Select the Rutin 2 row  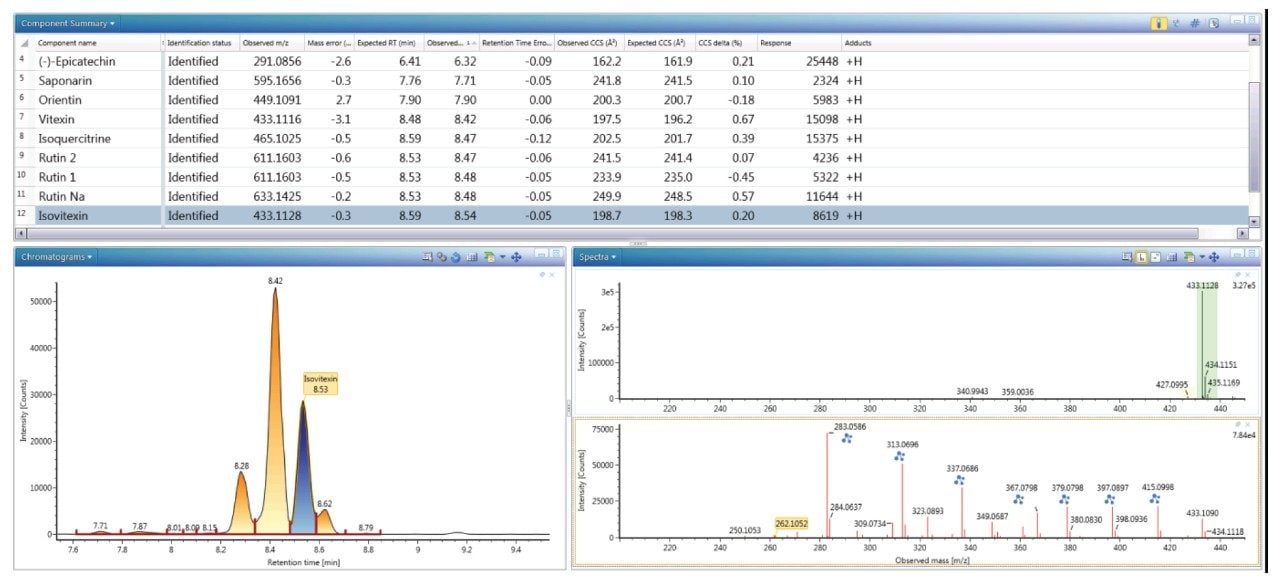tap(632, 157)
